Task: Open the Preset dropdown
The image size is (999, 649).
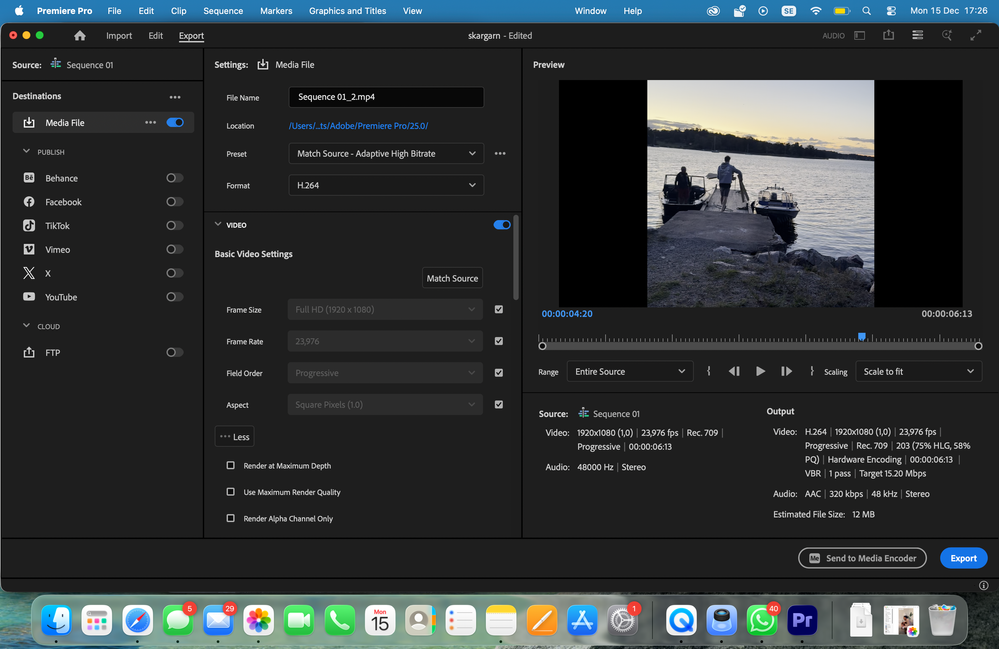Action: pos(386,154)
